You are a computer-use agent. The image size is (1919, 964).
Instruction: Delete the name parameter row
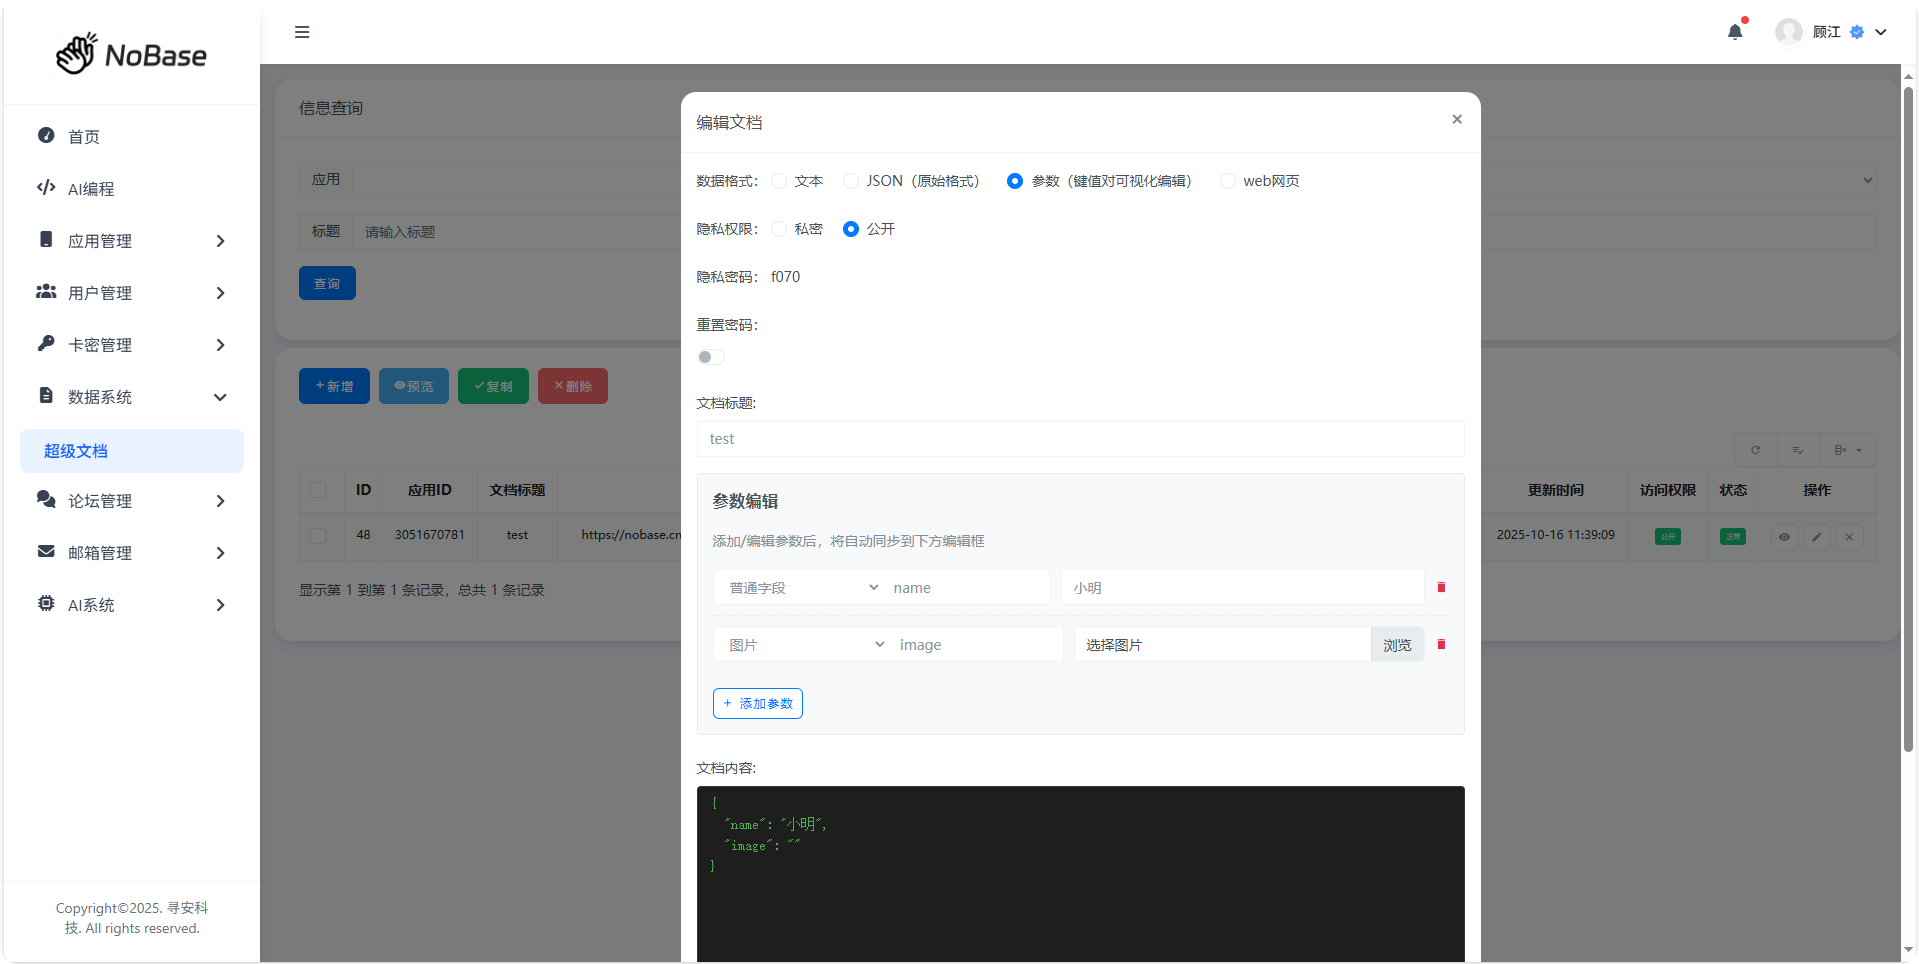point(1441,588)
